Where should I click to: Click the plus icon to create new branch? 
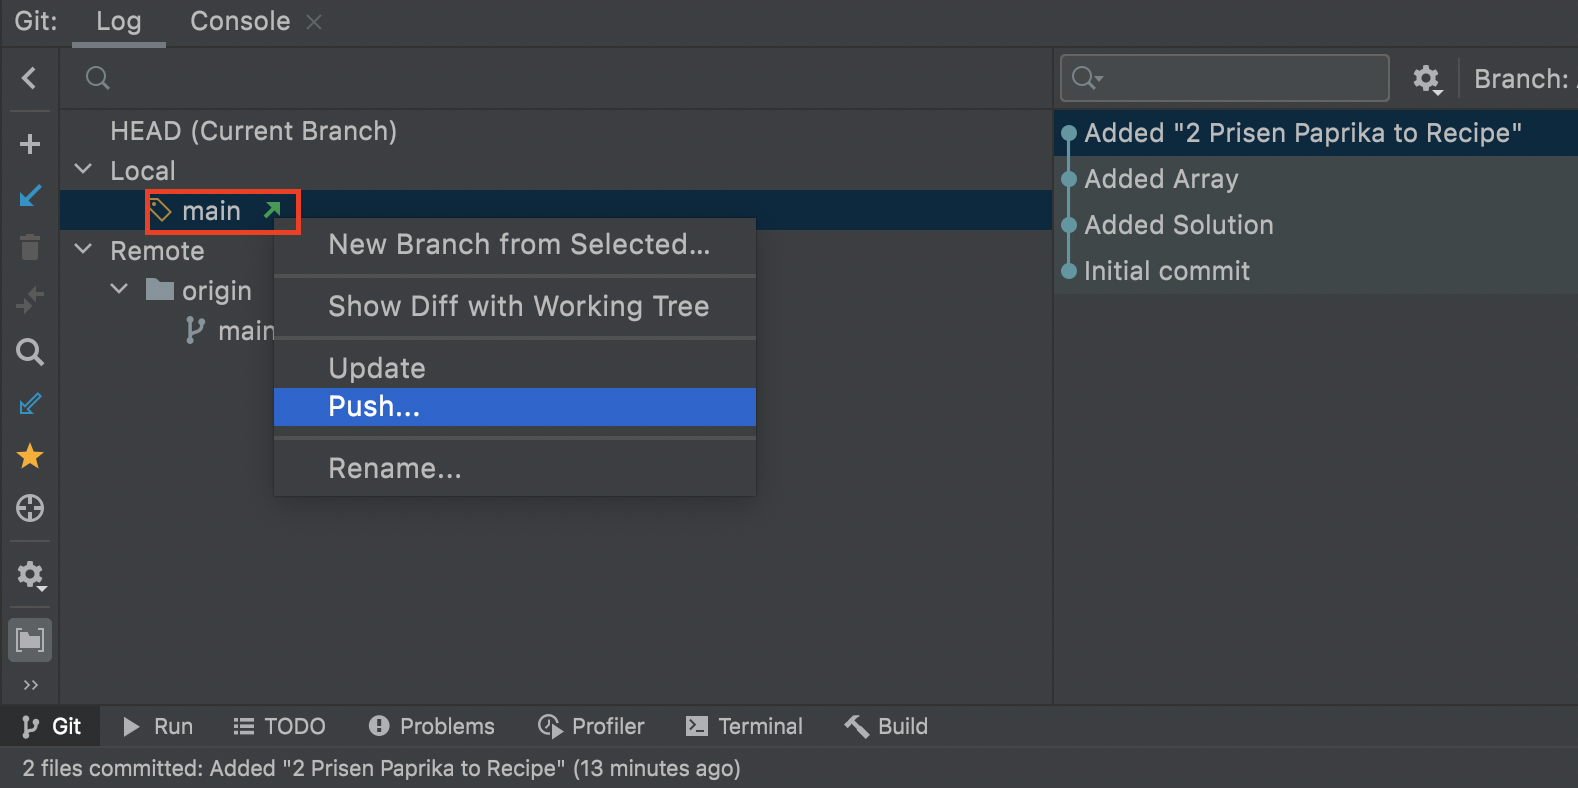[30, 144]
